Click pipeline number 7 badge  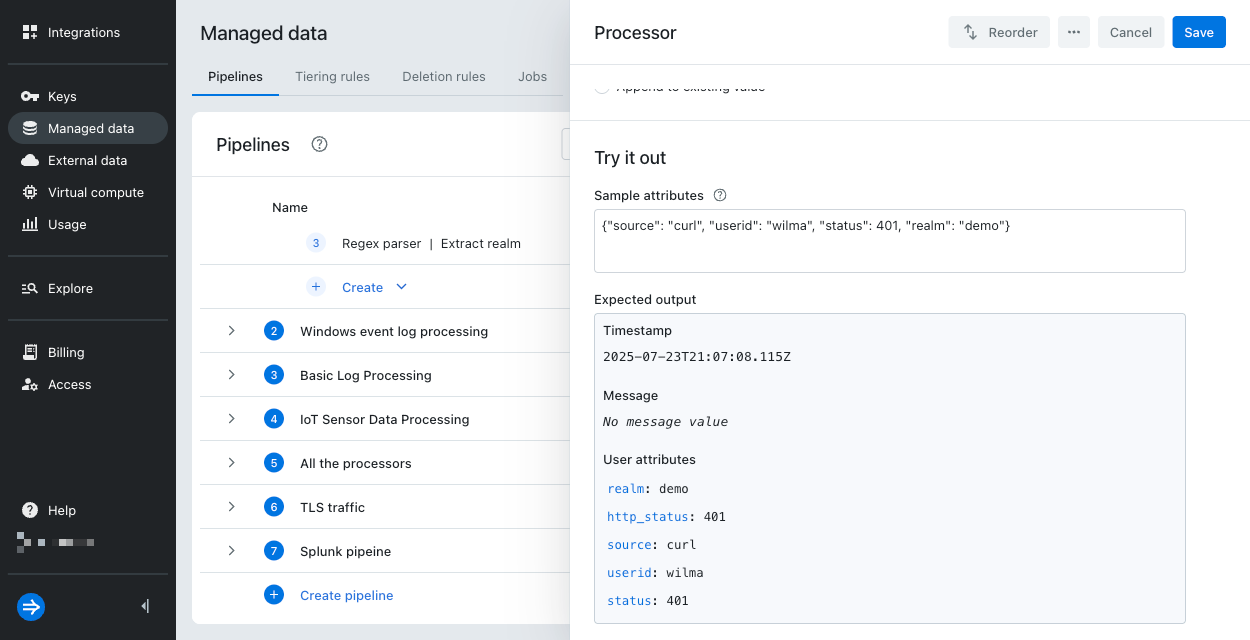(274, 551)
